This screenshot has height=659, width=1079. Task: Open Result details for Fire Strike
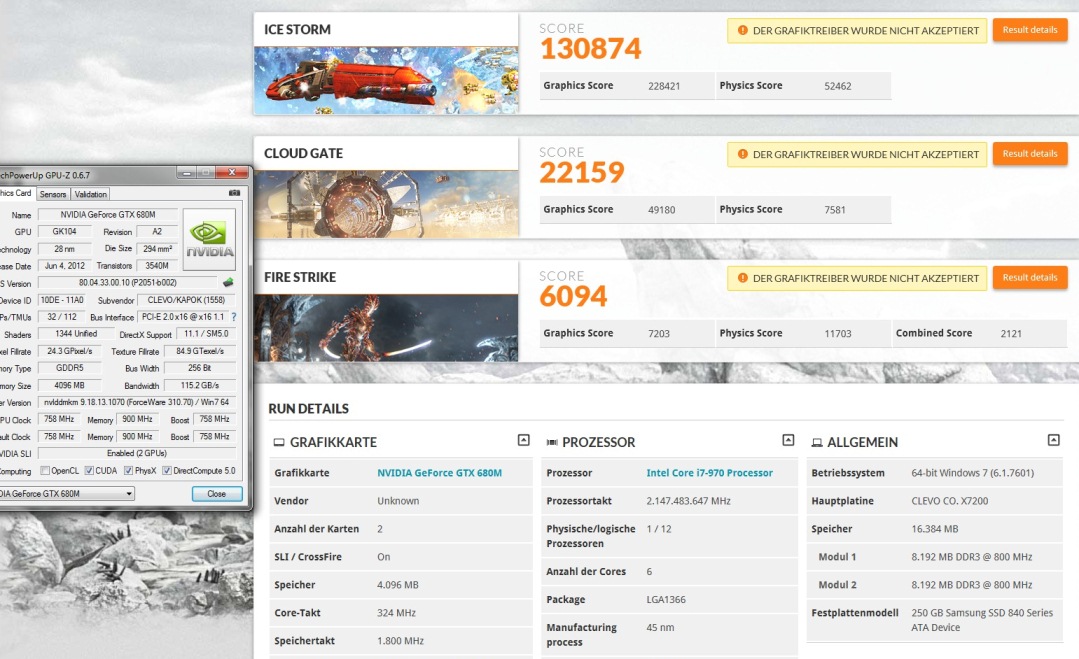[x=1029, y=278]
